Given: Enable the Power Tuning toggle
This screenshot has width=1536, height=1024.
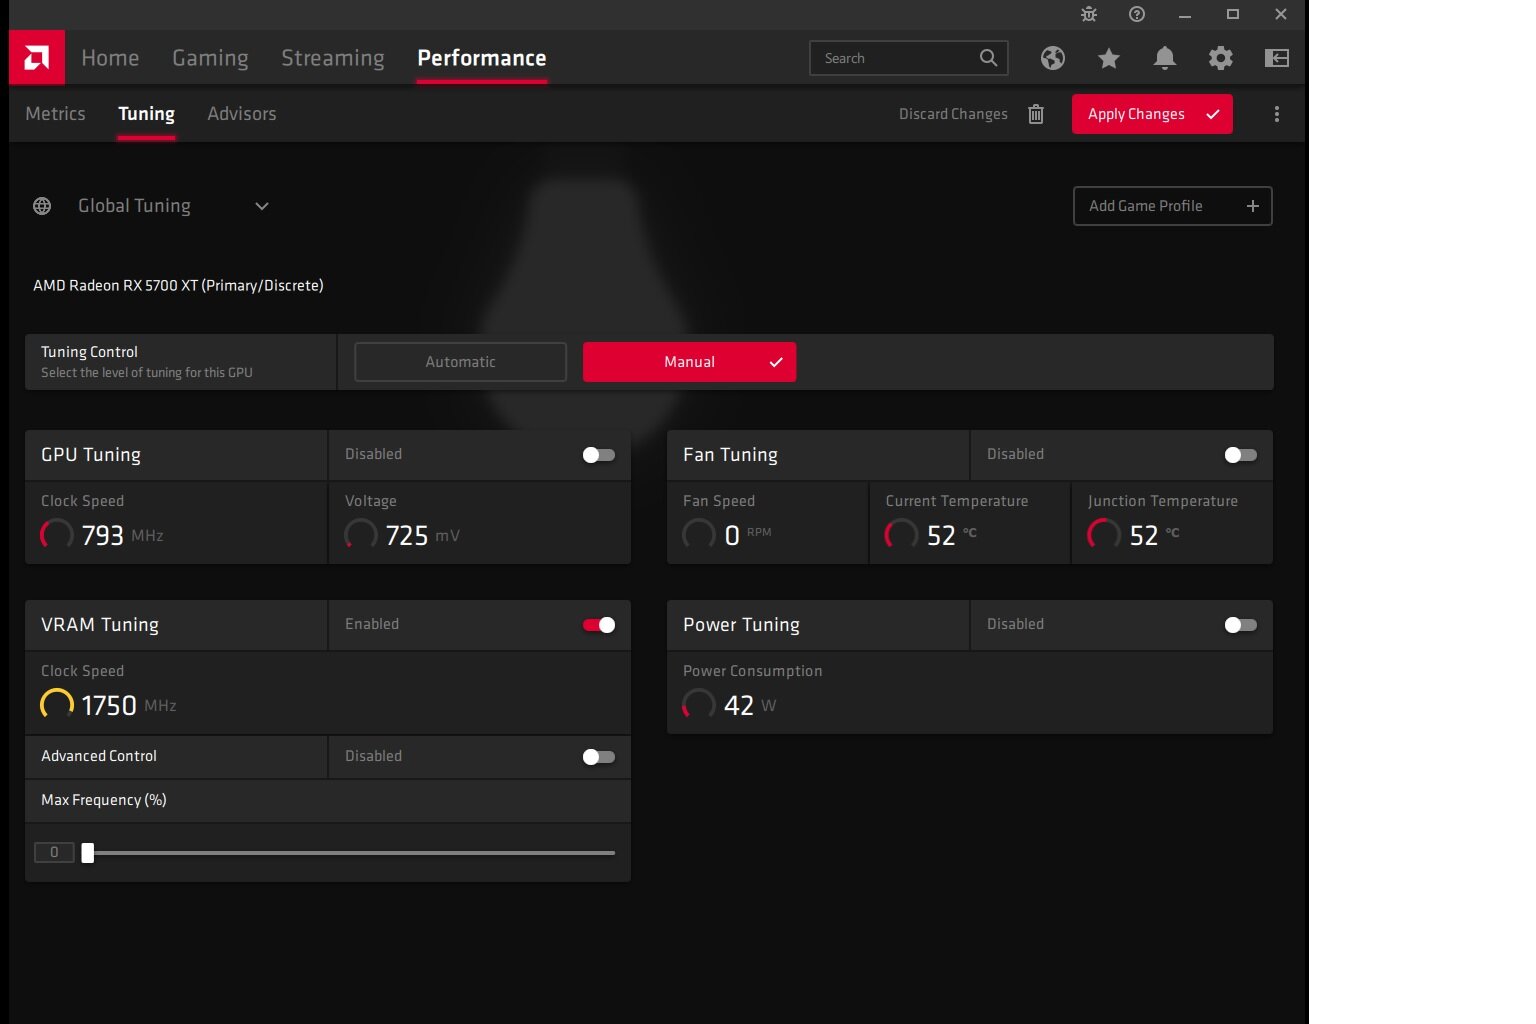Looking at the screenshot, I should coord(1241,625).
